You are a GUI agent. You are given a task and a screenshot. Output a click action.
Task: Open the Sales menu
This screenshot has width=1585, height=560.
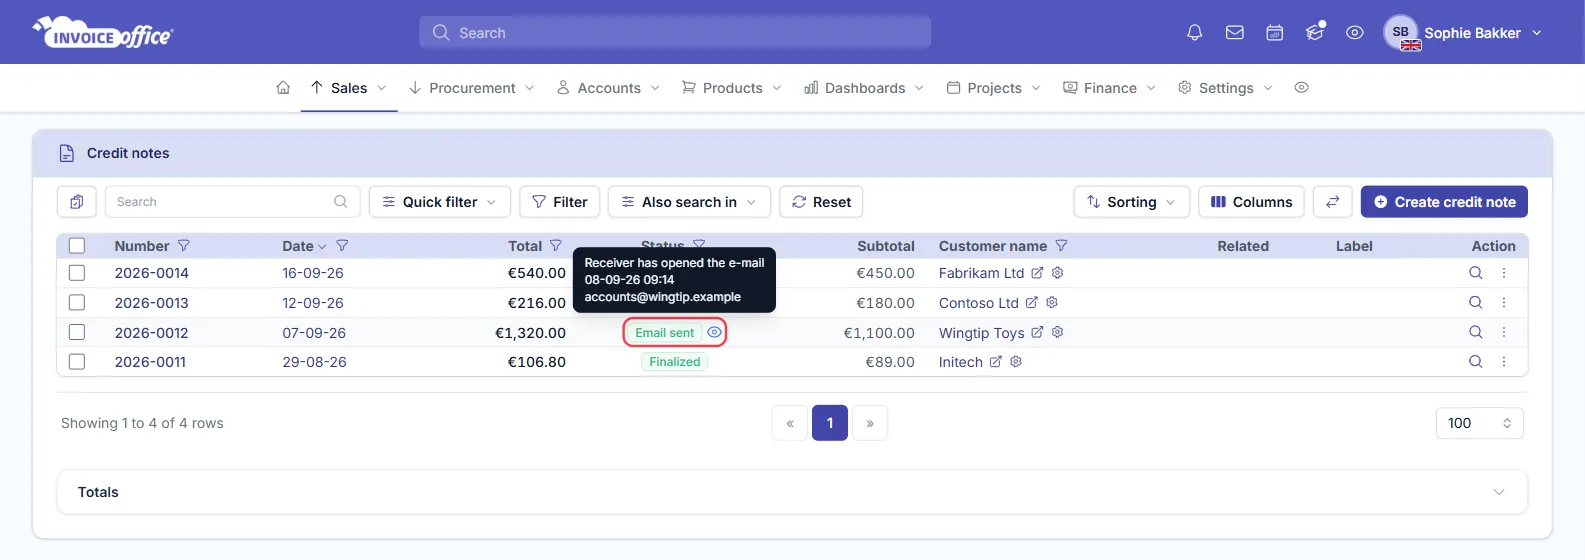(349, 88)
